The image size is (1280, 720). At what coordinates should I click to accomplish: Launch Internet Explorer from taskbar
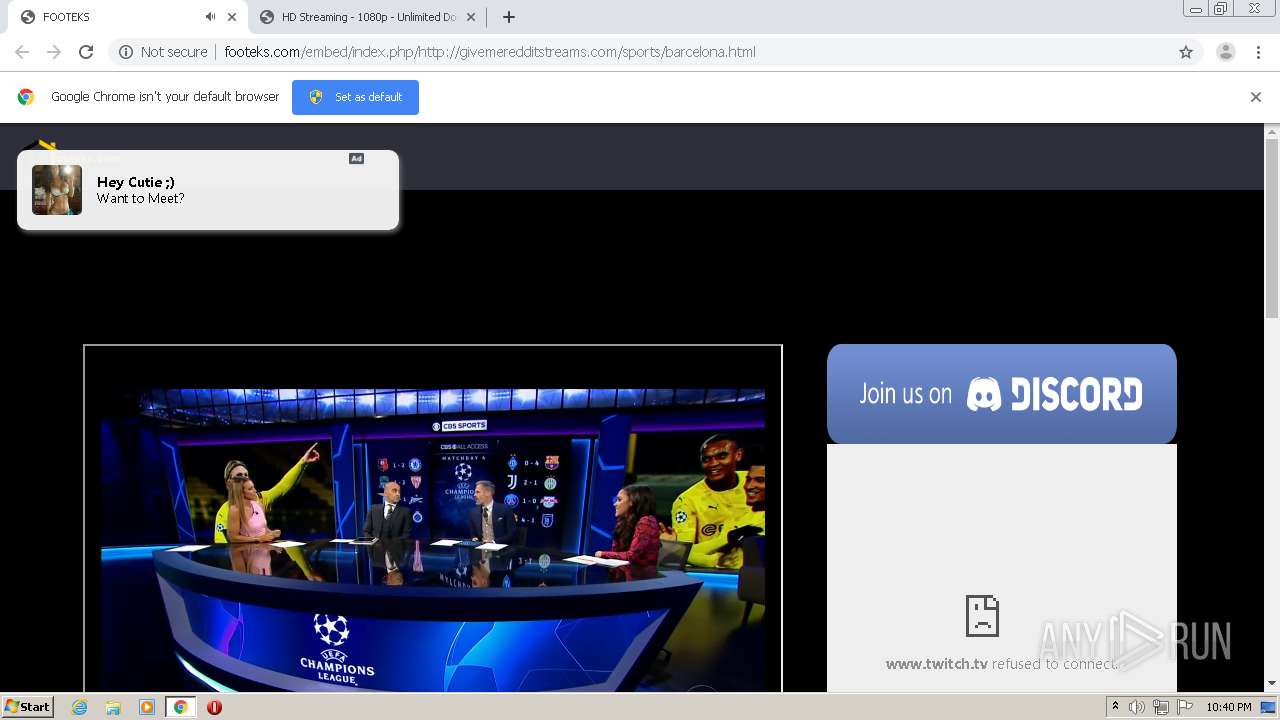(80, 707)
